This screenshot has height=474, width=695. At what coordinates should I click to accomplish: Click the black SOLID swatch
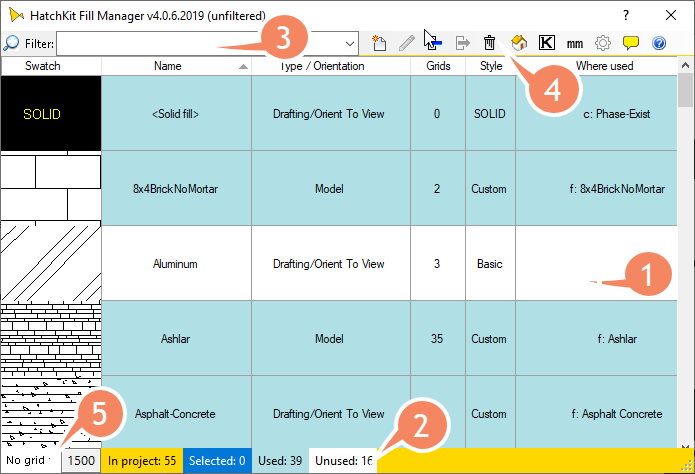coord(51,113)
